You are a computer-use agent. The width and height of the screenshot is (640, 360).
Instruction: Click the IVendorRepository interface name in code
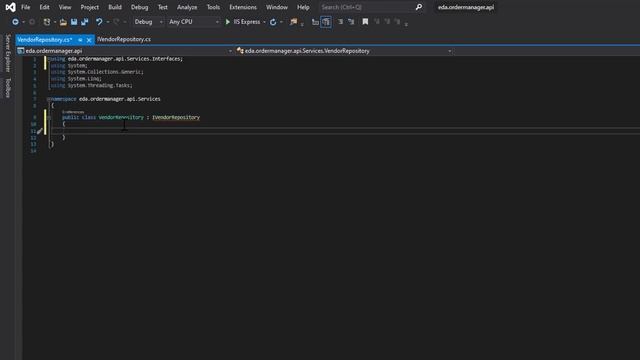coord(176,118)
